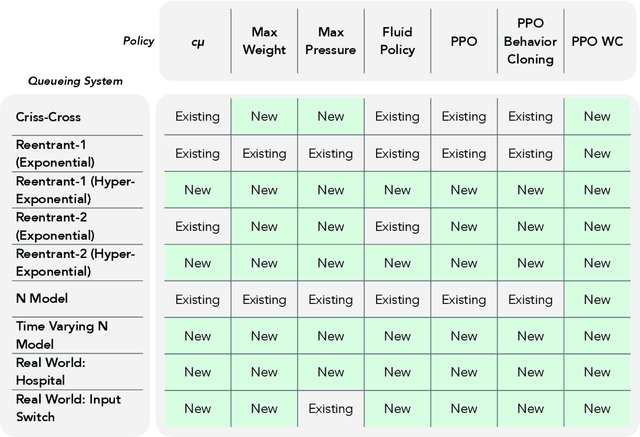Select the Fluid Policy column header
The height and width of the screenshot is (437, 640).
tap(397, 41)
